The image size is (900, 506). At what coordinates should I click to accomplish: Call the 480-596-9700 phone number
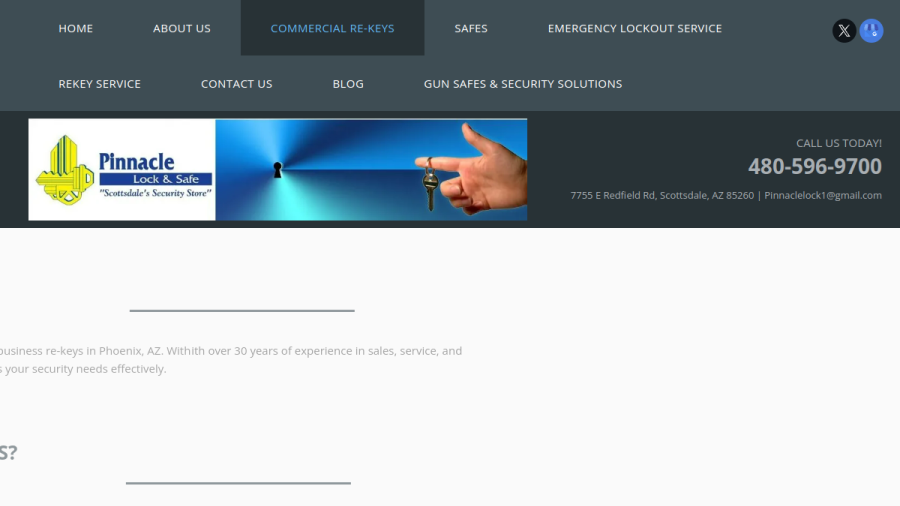click(x=814, y=166)
